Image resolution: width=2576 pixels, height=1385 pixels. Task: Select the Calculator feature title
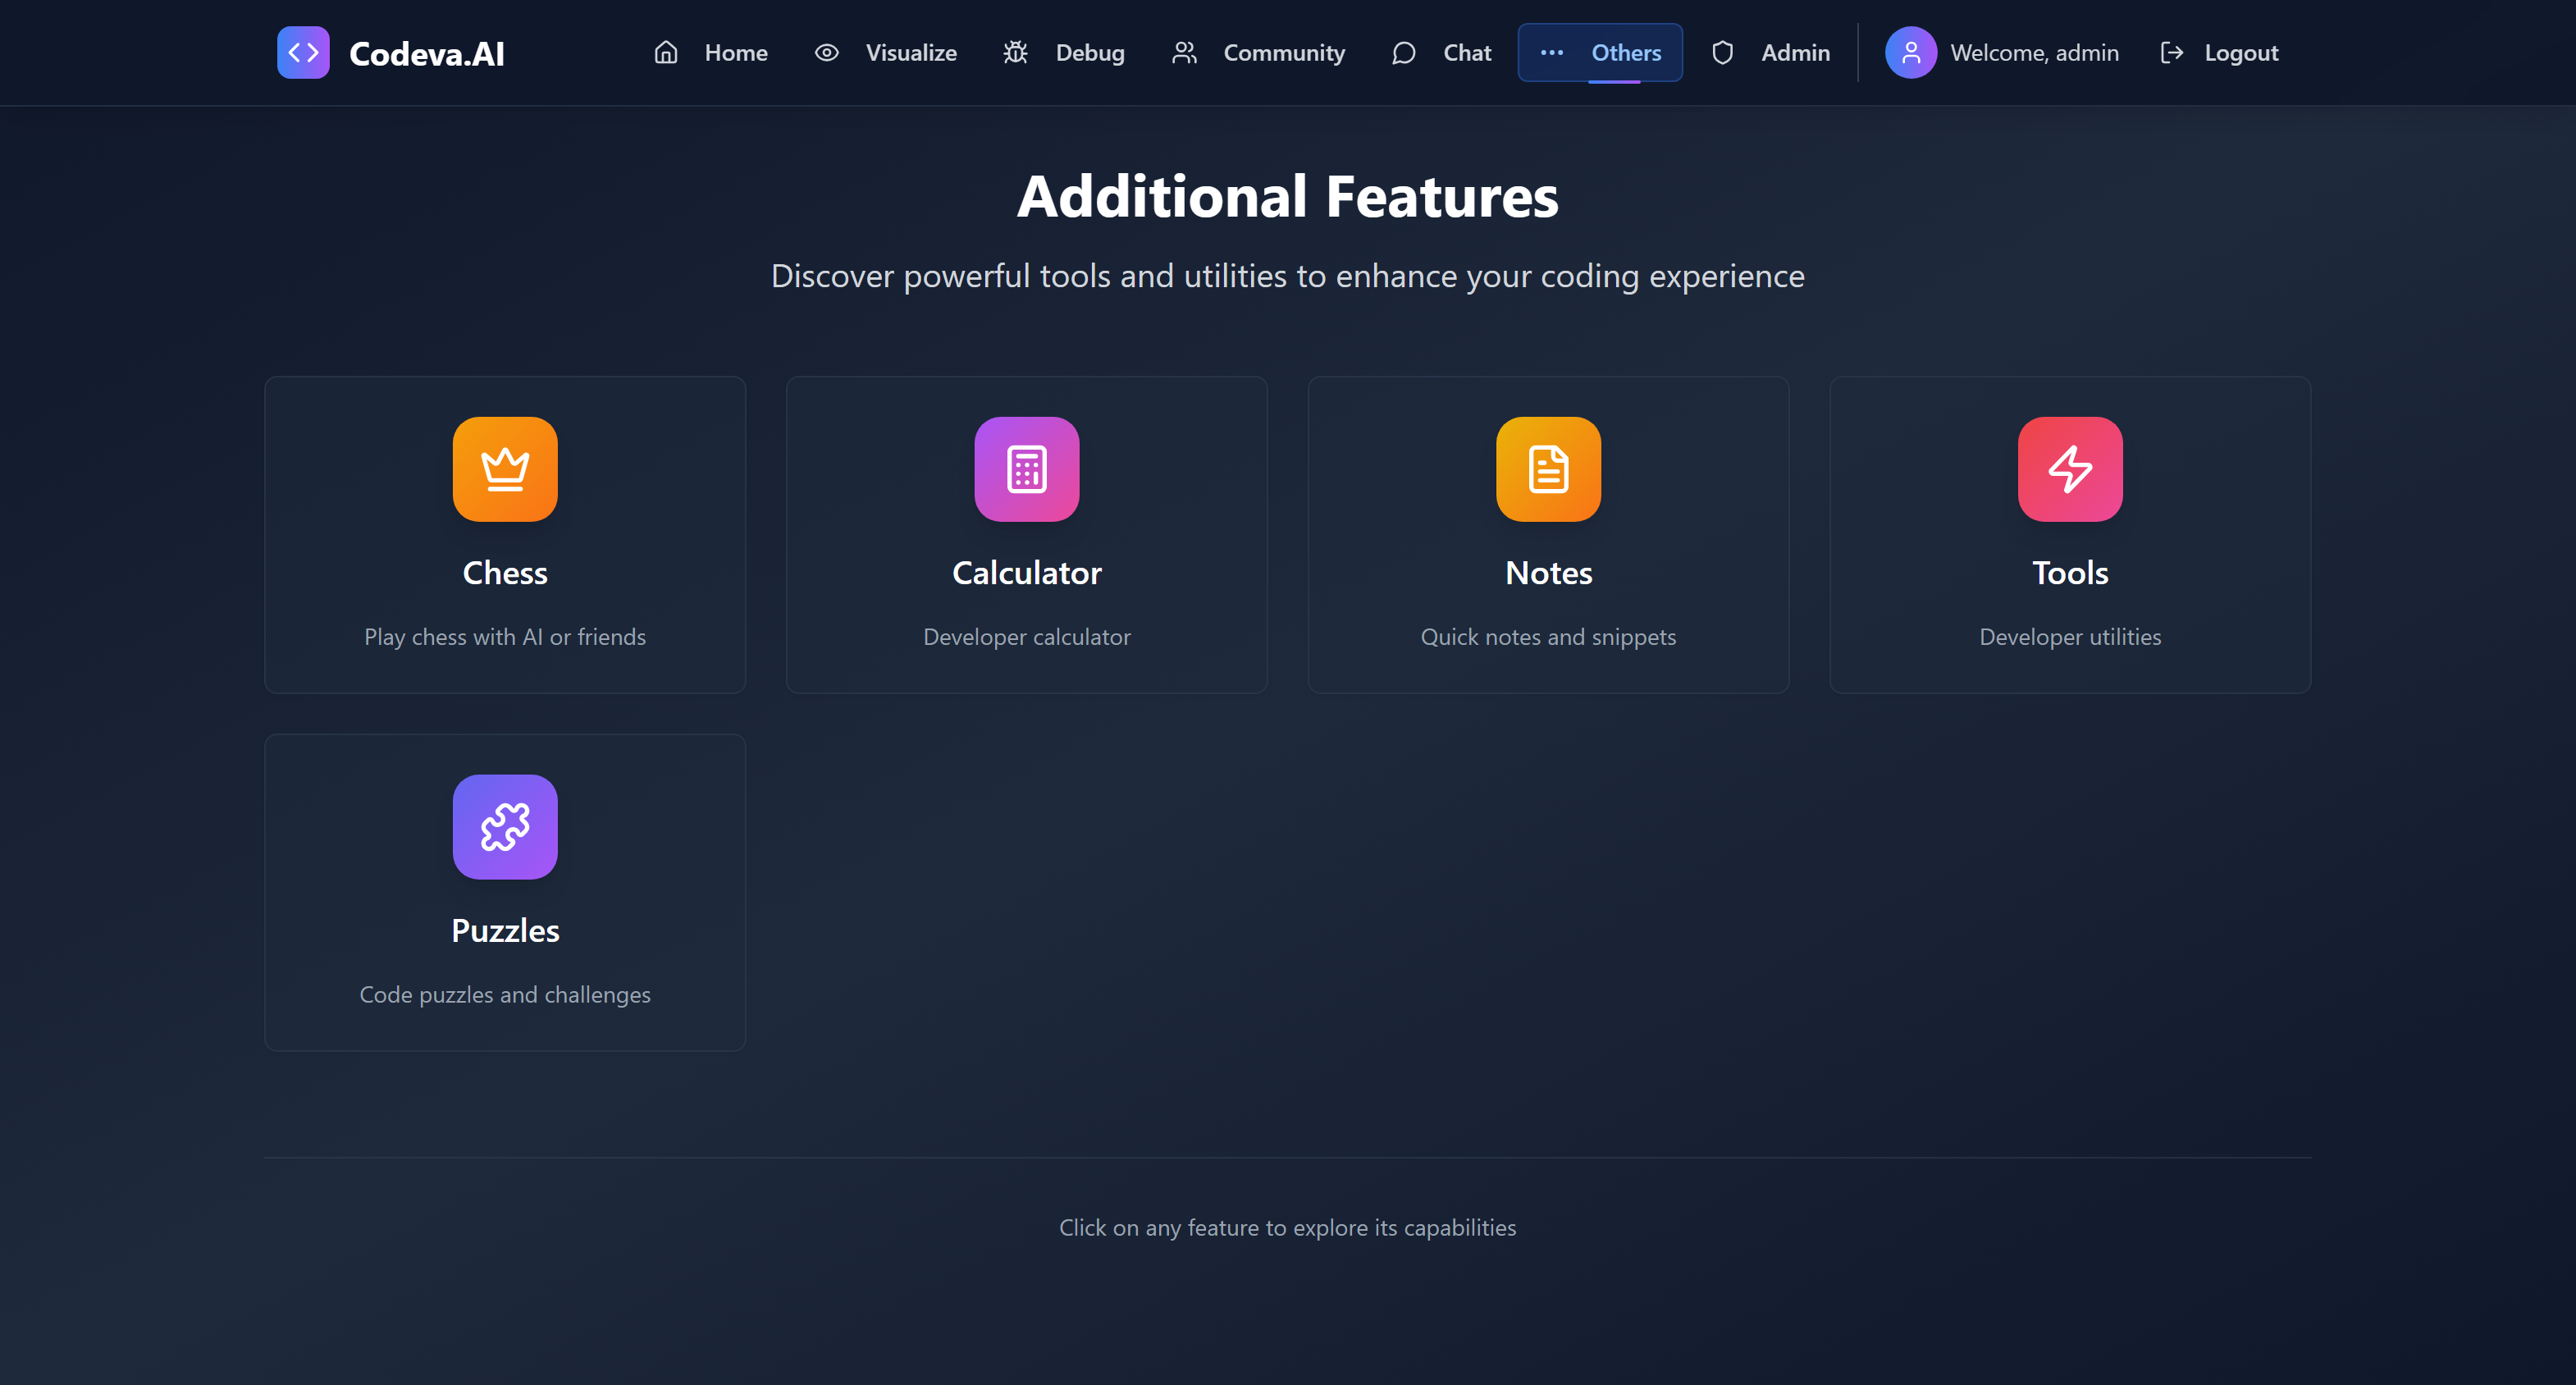[x=1026, y=573]
